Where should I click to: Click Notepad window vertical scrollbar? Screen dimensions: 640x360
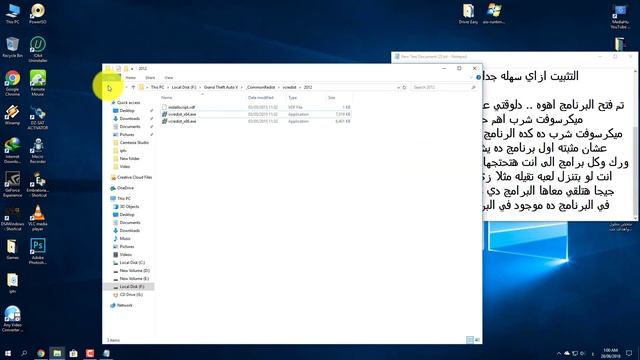tap(636, 143)
